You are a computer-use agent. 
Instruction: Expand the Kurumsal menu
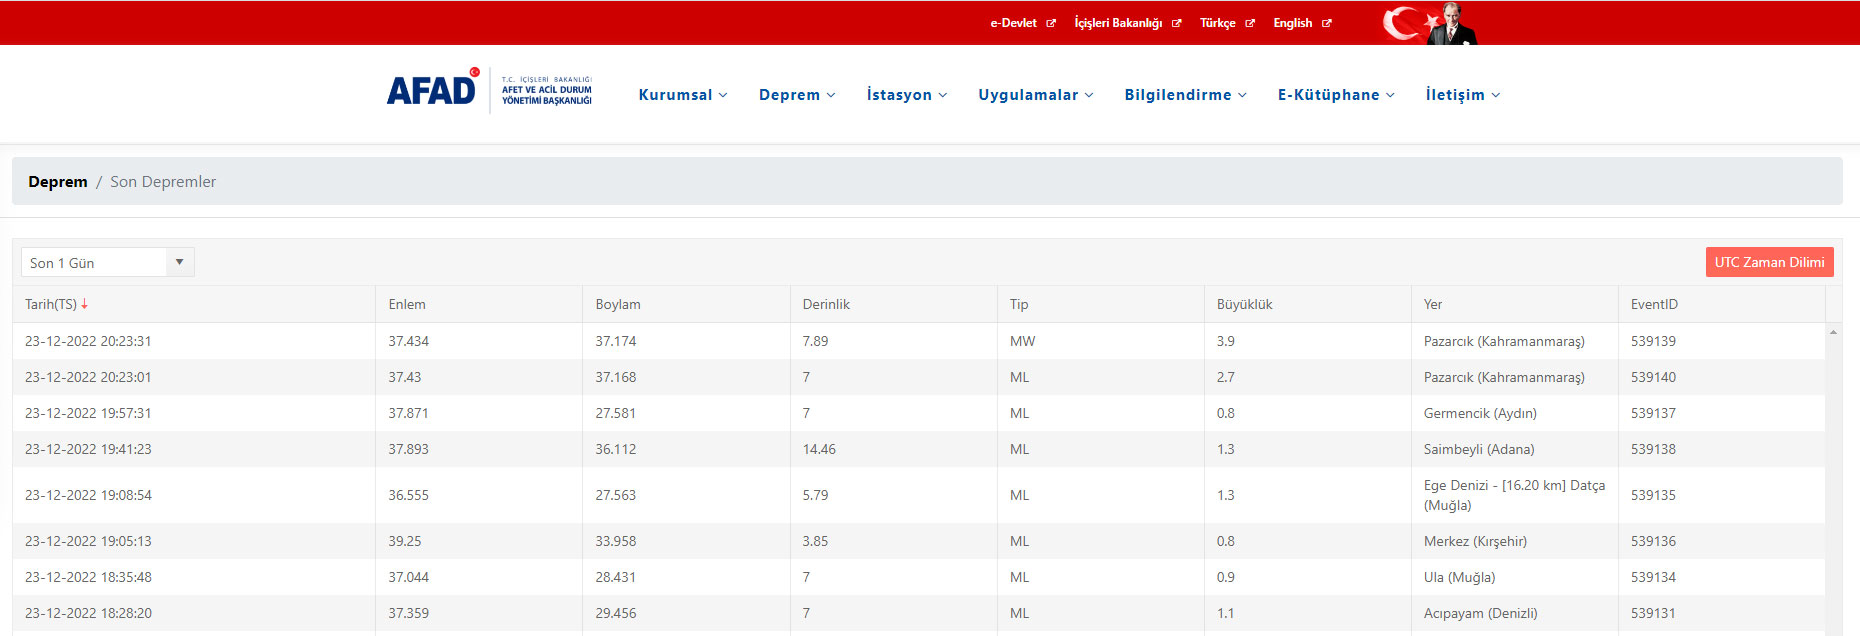pyautogui.click(x=683, y=95)
